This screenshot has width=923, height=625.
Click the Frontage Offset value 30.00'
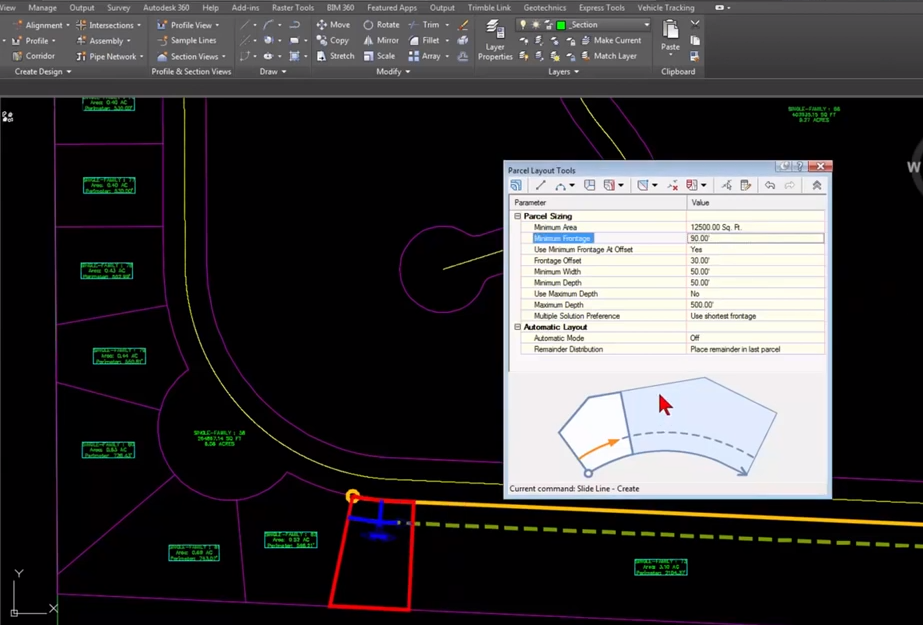click(x=755, y=261)
